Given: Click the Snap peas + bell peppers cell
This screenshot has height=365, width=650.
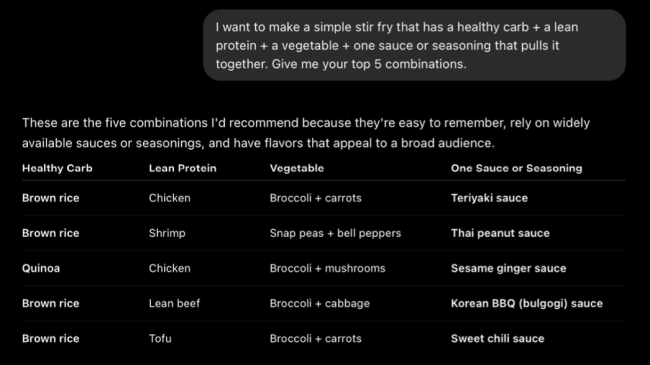Looking at the screenshot, I should coord(335,233).
